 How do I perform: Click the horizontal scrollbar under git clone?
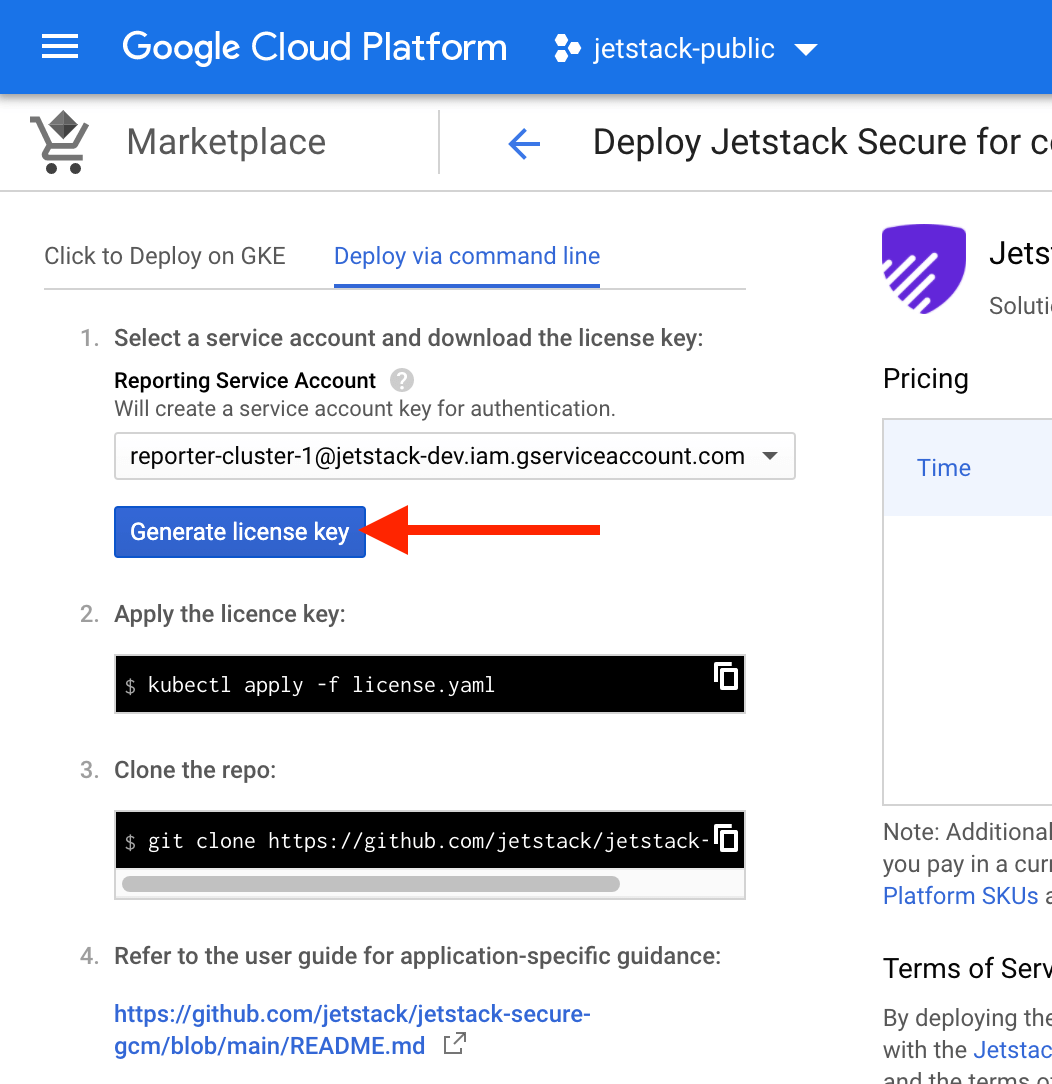click(370, 884)
